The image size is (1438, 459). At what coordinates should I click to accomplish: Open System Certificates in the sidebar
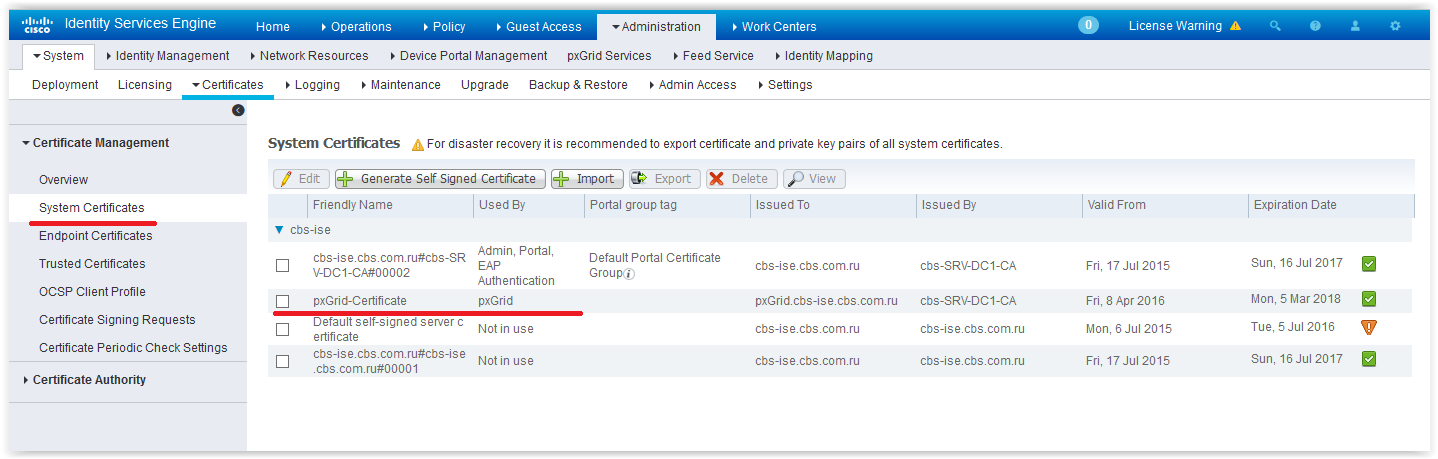[92, 208]
